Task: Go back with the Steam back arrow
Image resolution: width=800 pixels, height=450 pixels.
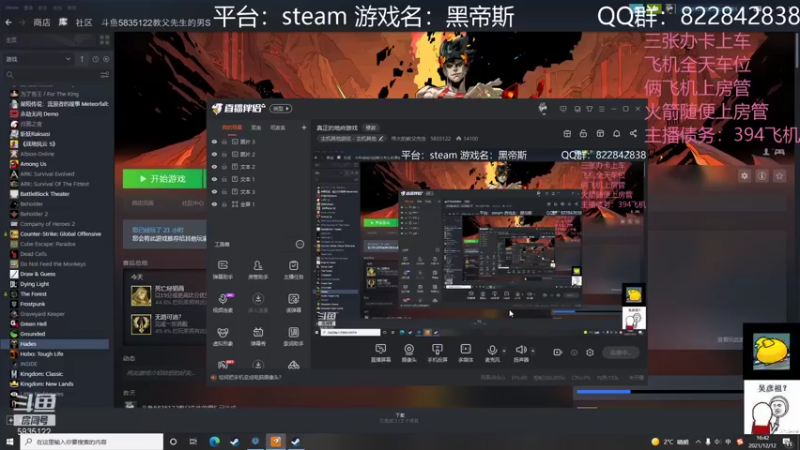Action: tap(9, 22)
